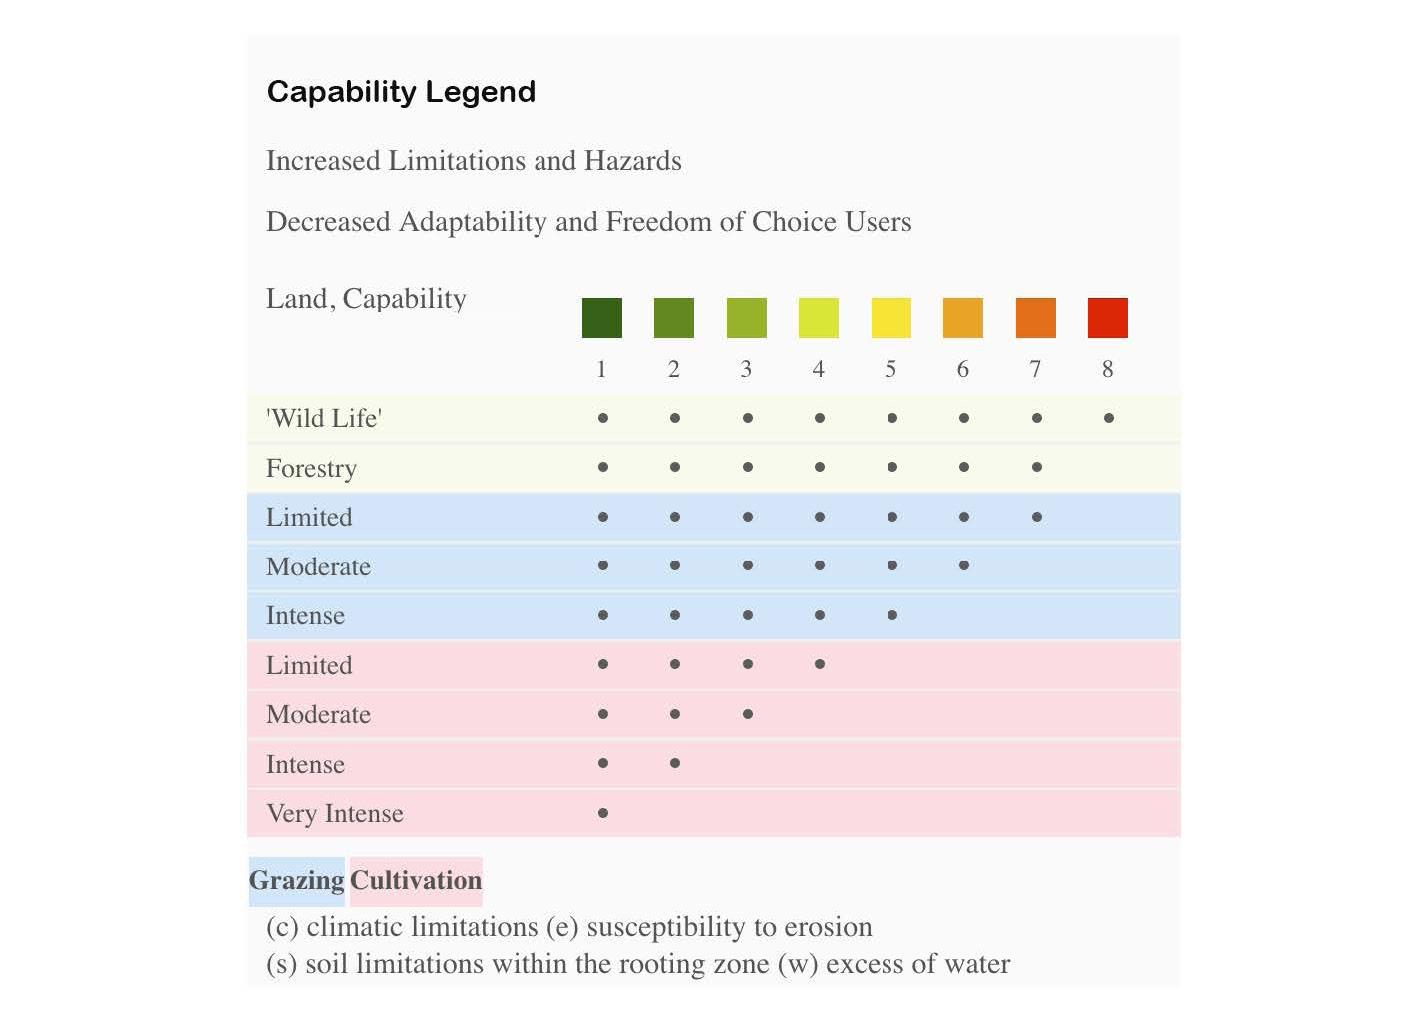Click the Very Intense row label
The width and height of the screenshot is (1428, 1033).
pos(335,813)
